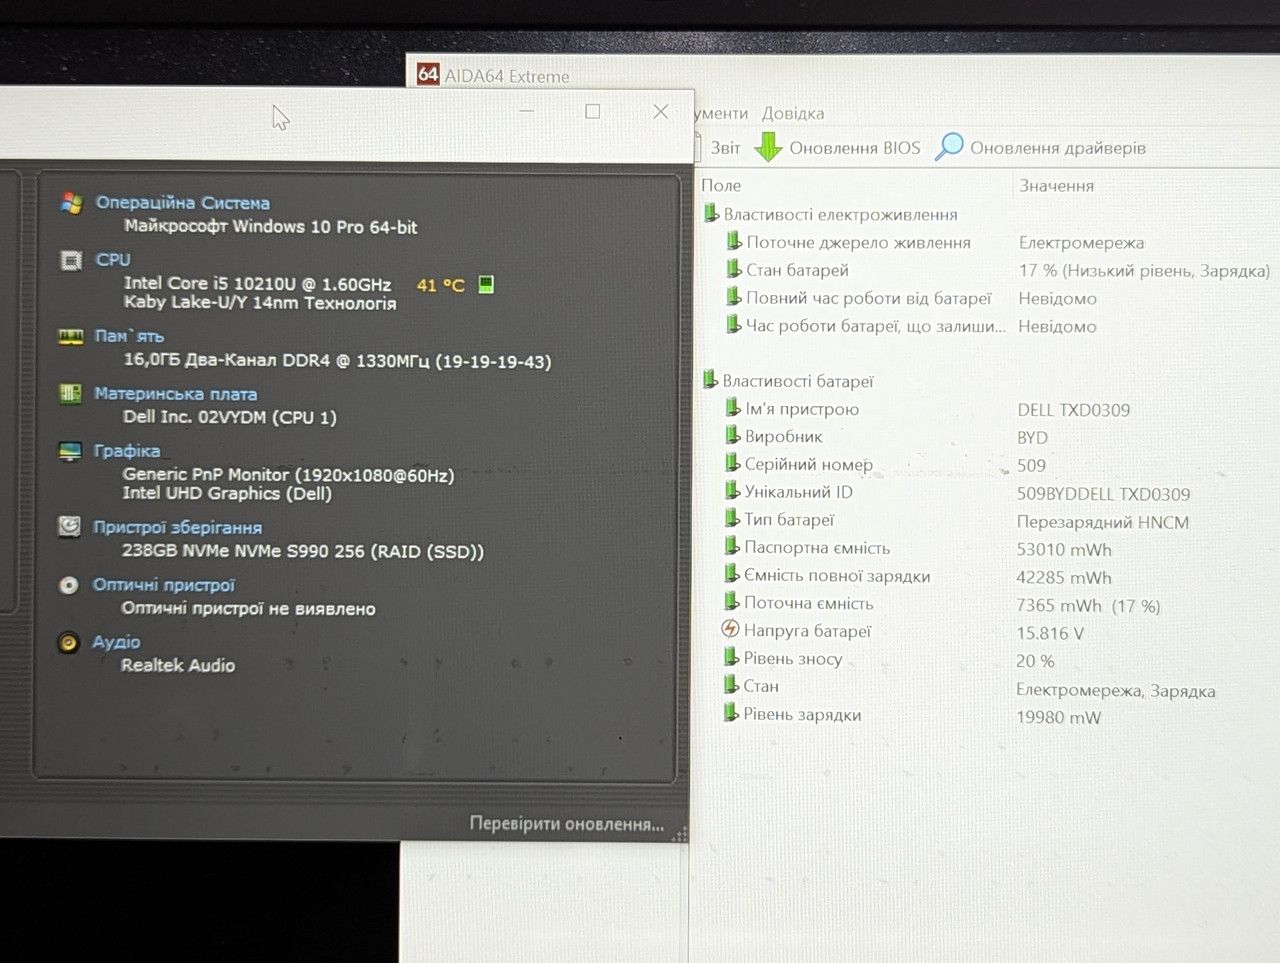Click the green CPU temperature indicator icon
The width and height of the screenshot is (1280, 963).
(486, 285)
